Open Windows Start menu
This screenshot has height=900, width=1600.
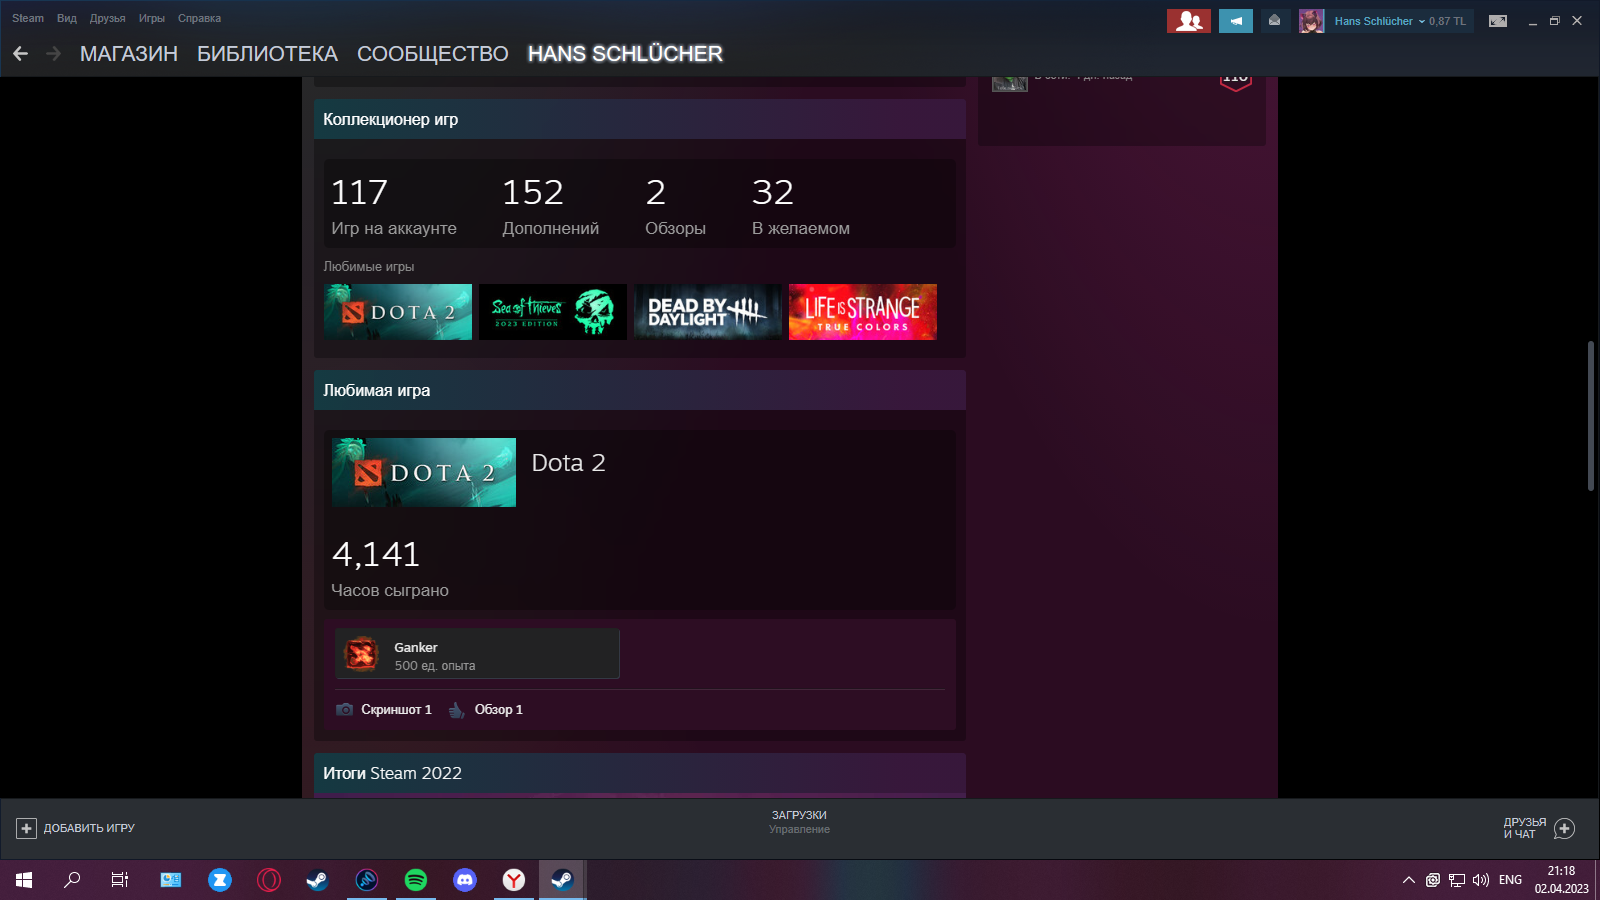(x=24, y=880)
